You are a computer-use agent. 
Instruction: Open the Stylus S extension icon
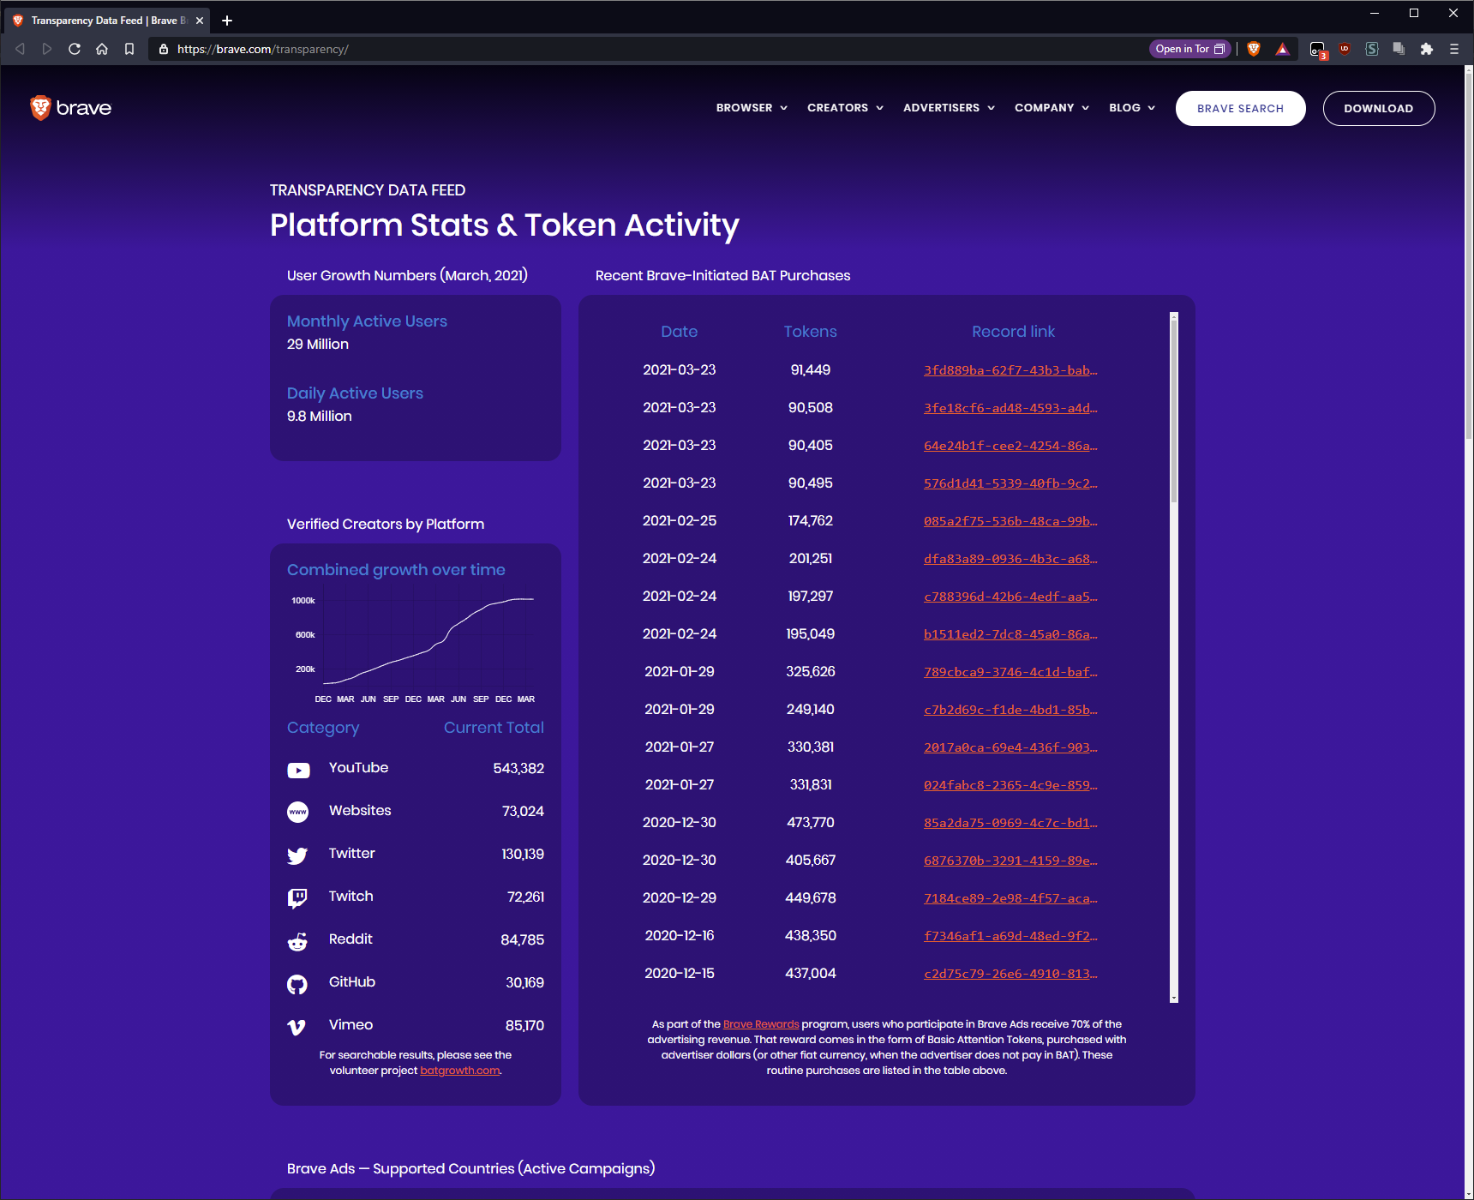pyautogui.click(x=1372, y=49)
